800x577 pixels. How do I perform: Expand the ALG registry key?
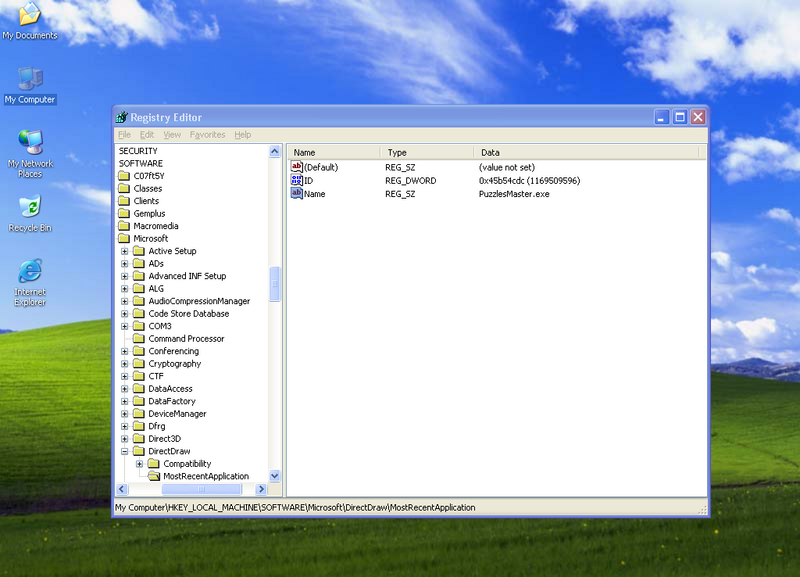tap(124, 289)
